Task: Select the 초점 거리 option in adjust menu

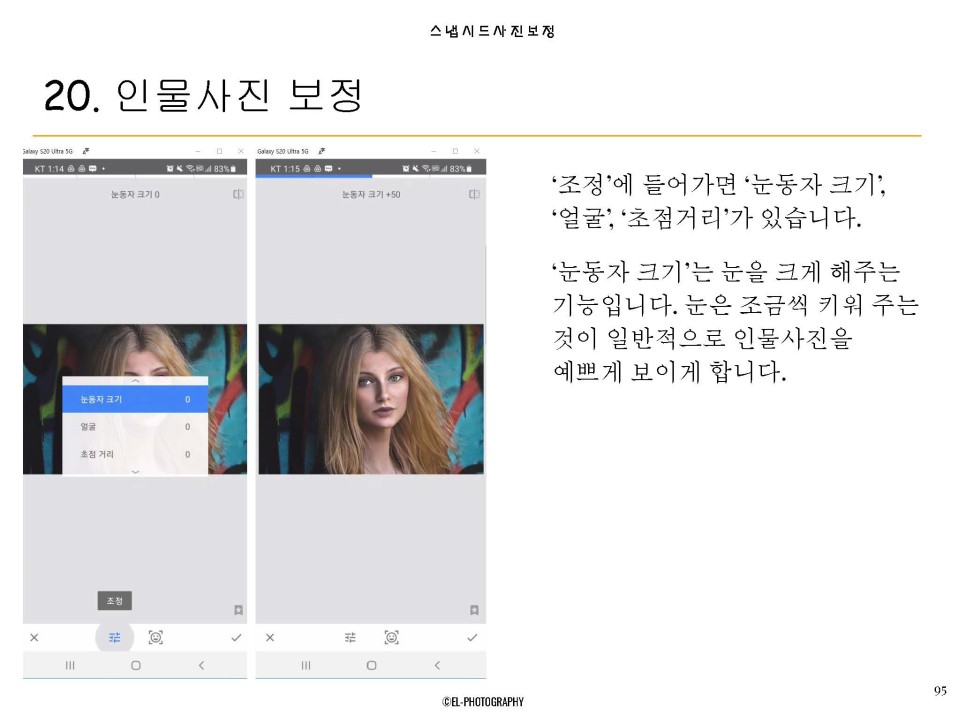Action: click(x=135, y=454)
